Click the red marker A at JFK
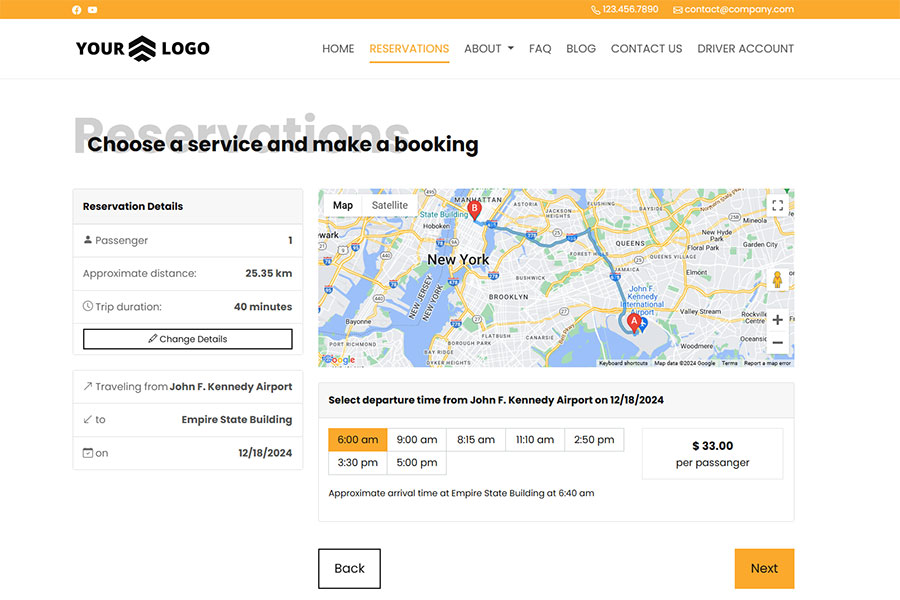Viewport: 900px width, 600px height. (634, 323)
